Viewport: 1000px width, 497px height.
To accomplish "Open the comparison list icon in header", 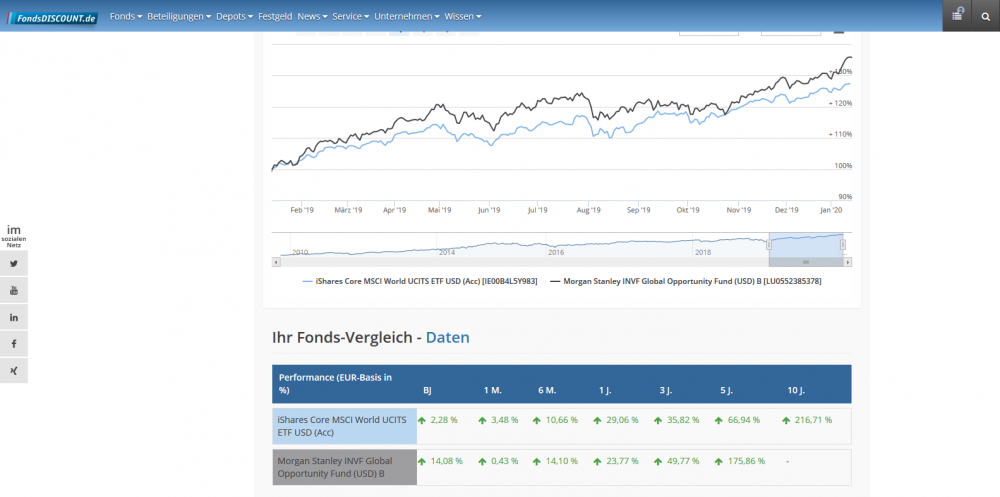I will click(x=957, y=15).
